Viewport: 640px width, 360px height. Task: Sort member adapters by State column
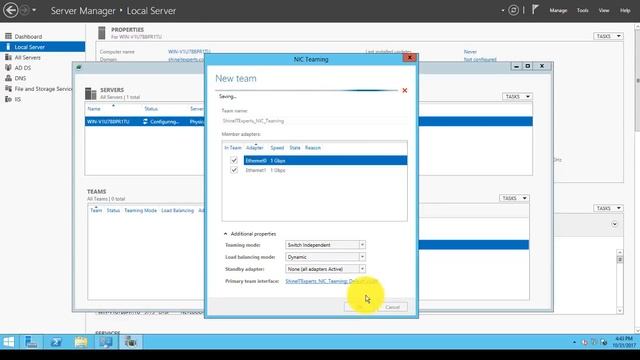(295, 148)
